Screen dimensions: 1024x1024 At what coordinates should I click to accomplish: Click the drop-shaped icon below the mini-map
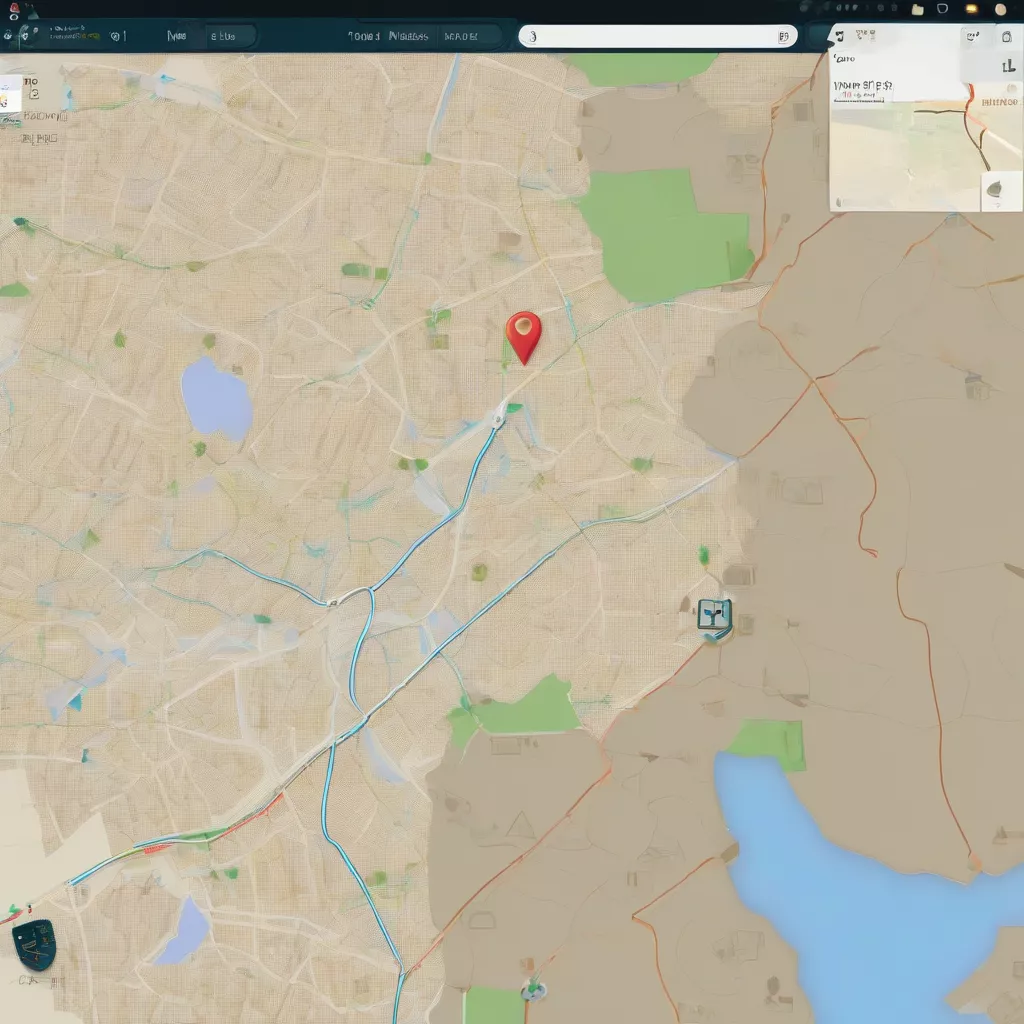pos(997,189)
